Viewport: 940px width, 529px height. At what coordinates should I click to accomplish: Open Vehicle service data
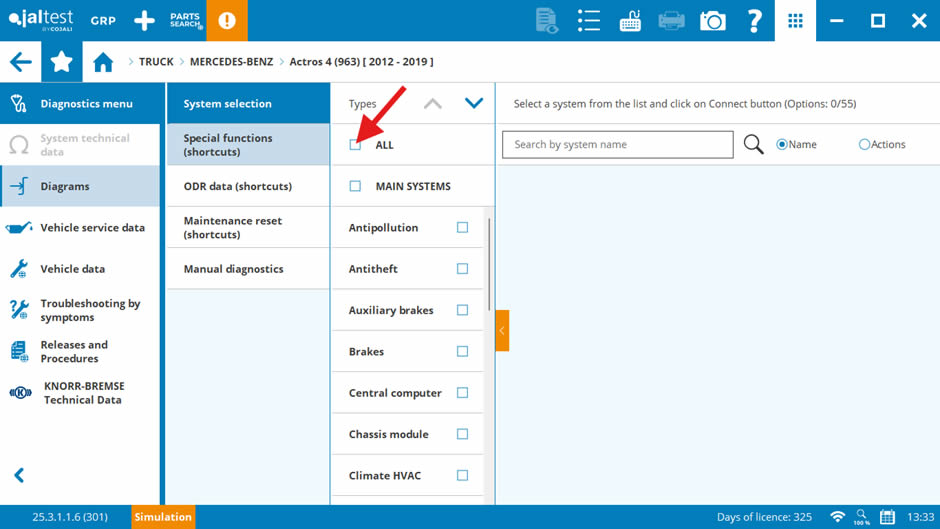80,227
